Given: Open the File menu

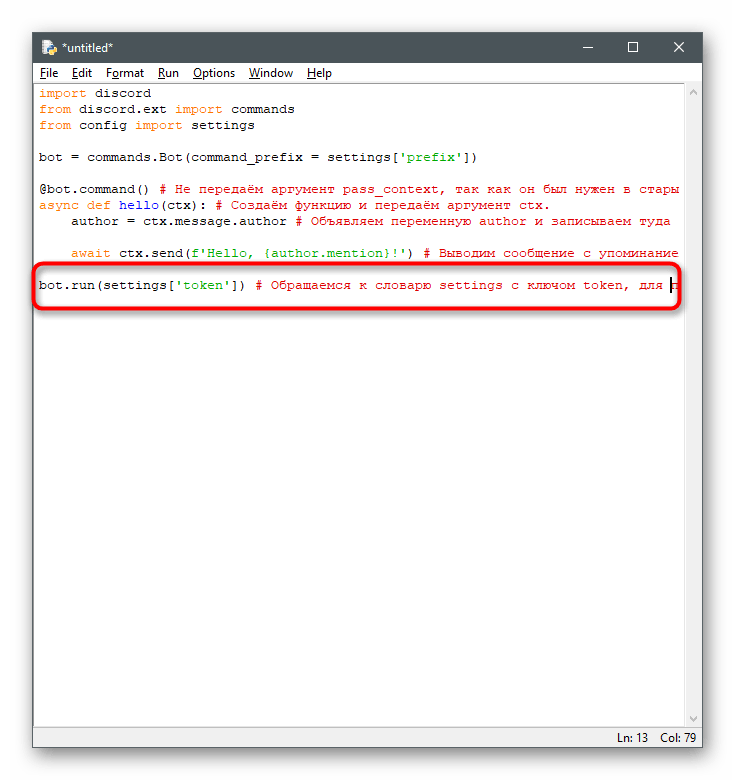Looking at the screenshot, I should click(x=49, y=73).
